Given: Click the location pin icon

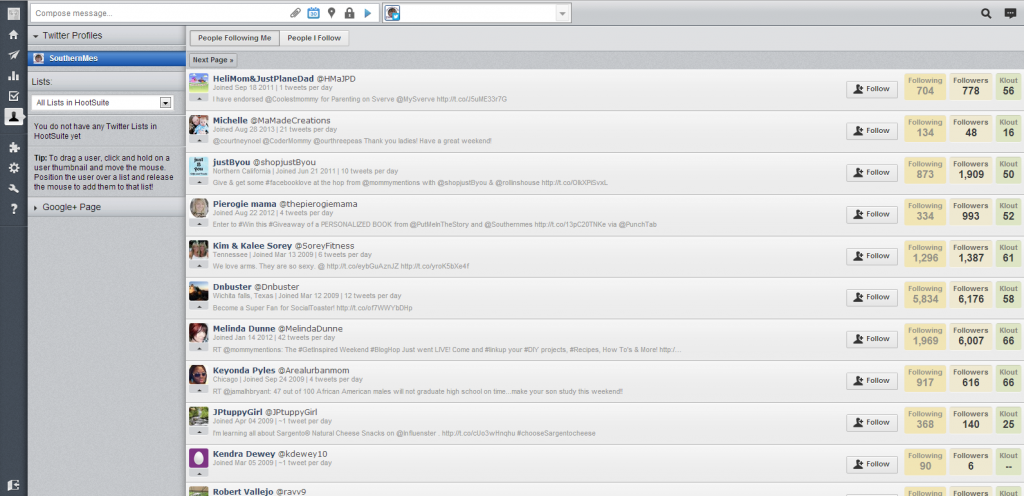Looking at the screenshot, I should tap(332, 13).
